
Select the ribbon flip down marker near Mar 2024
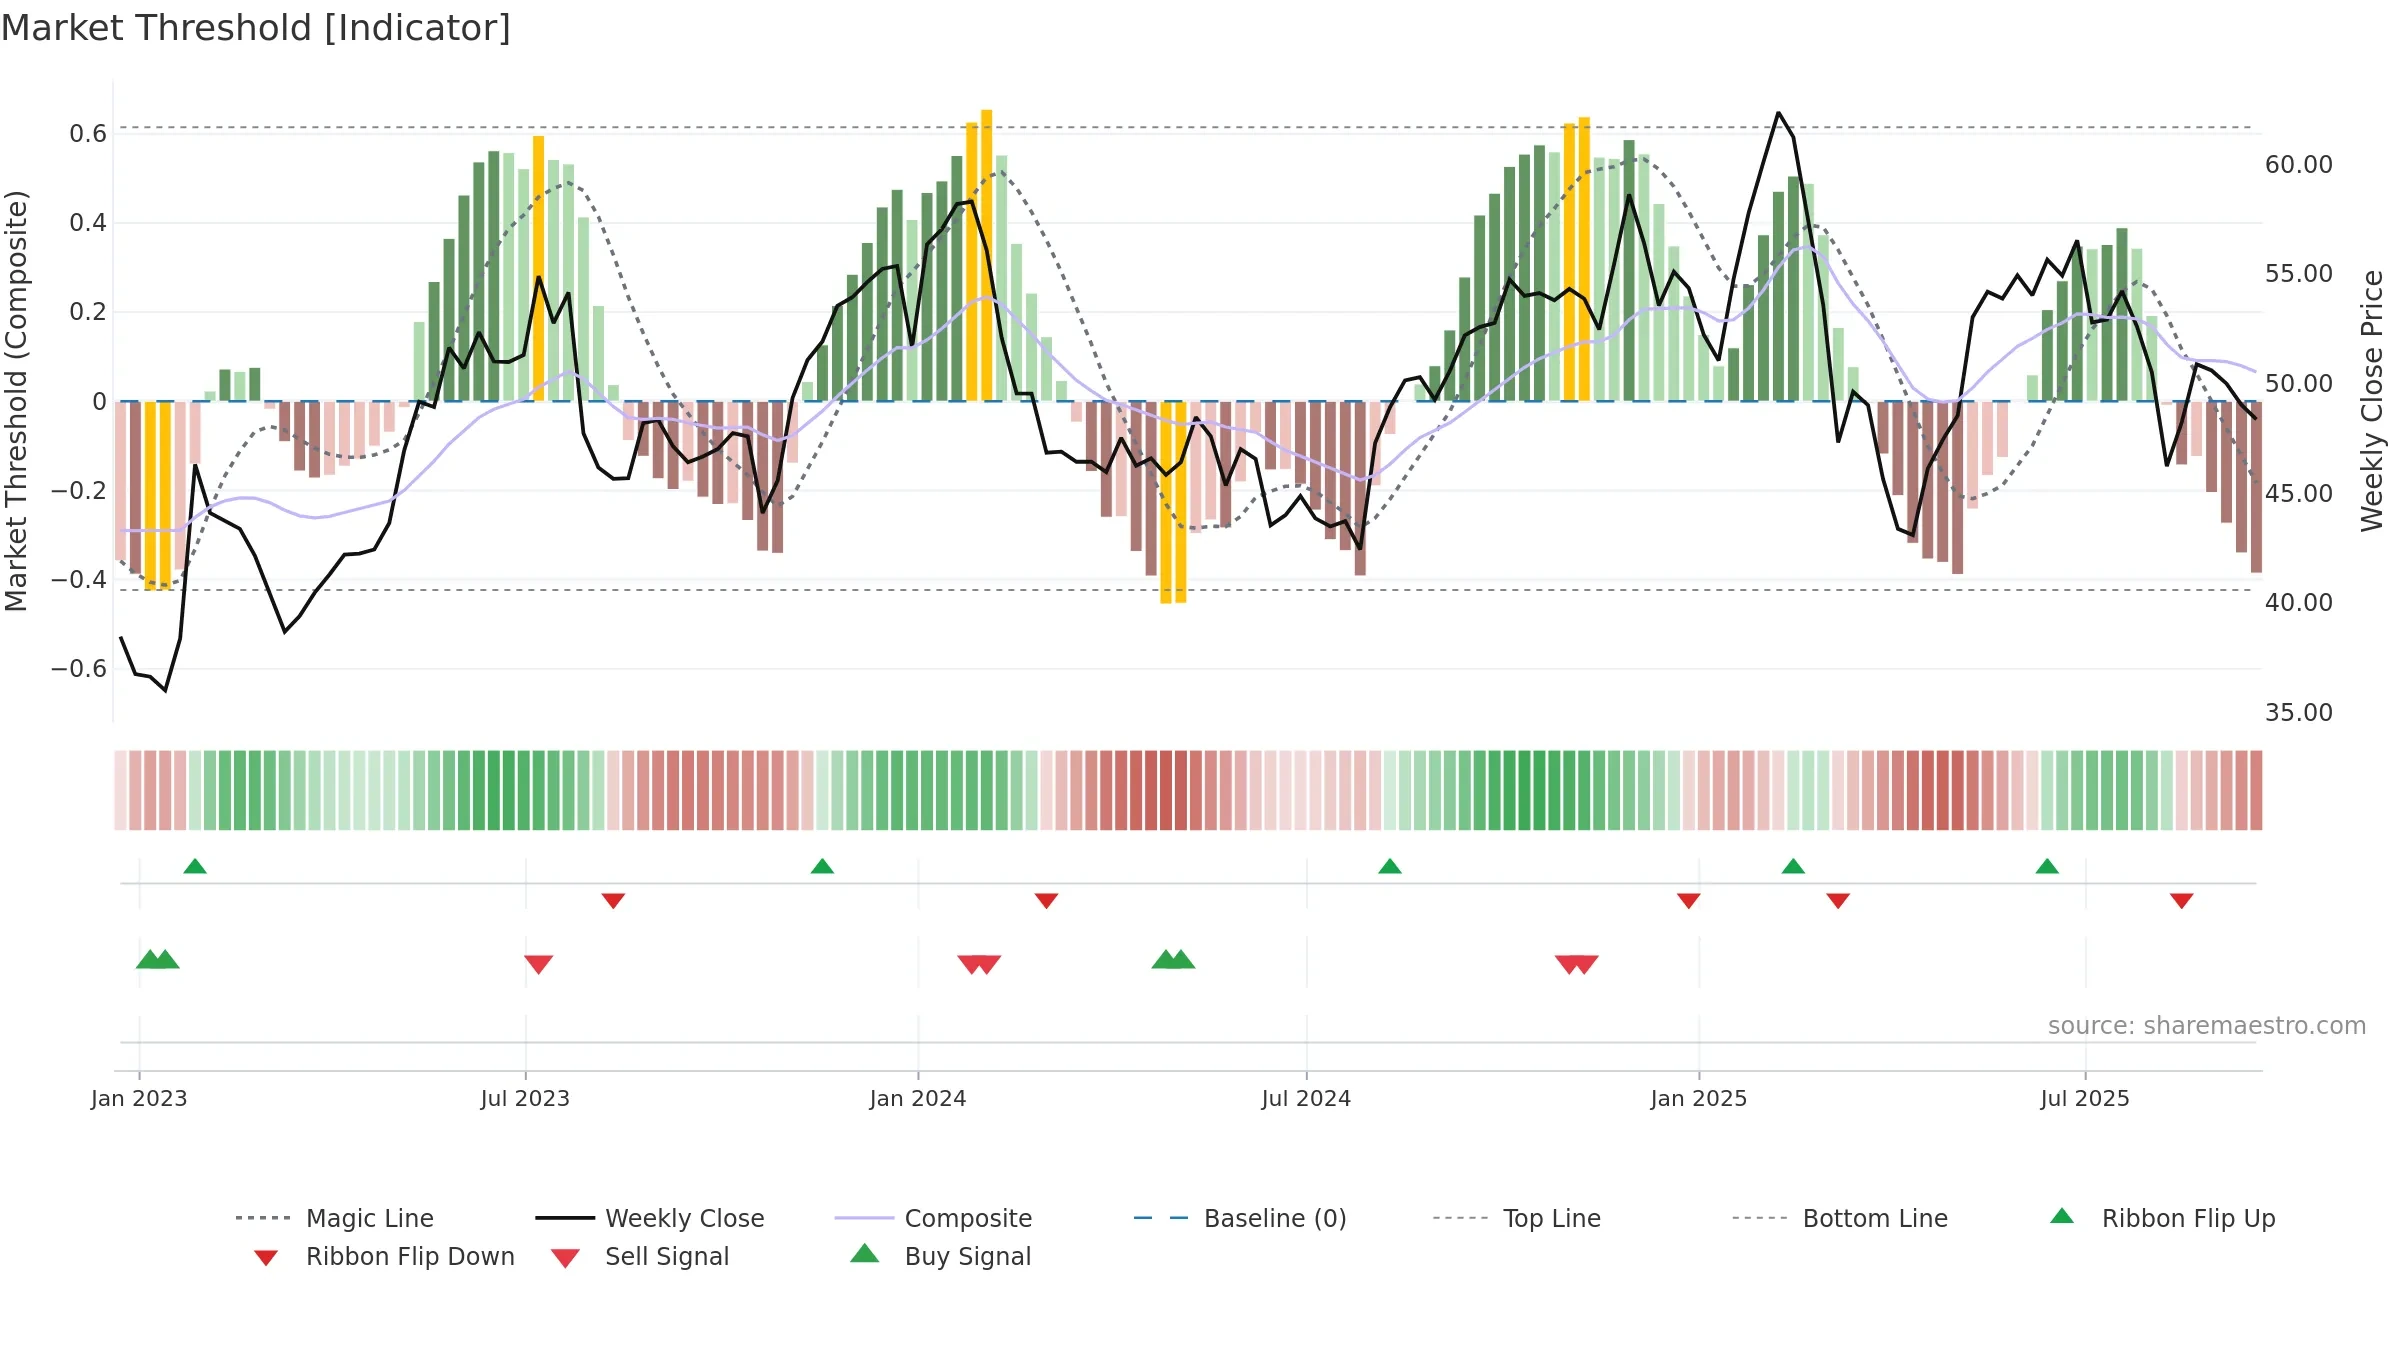click(x=1046, y=901)
